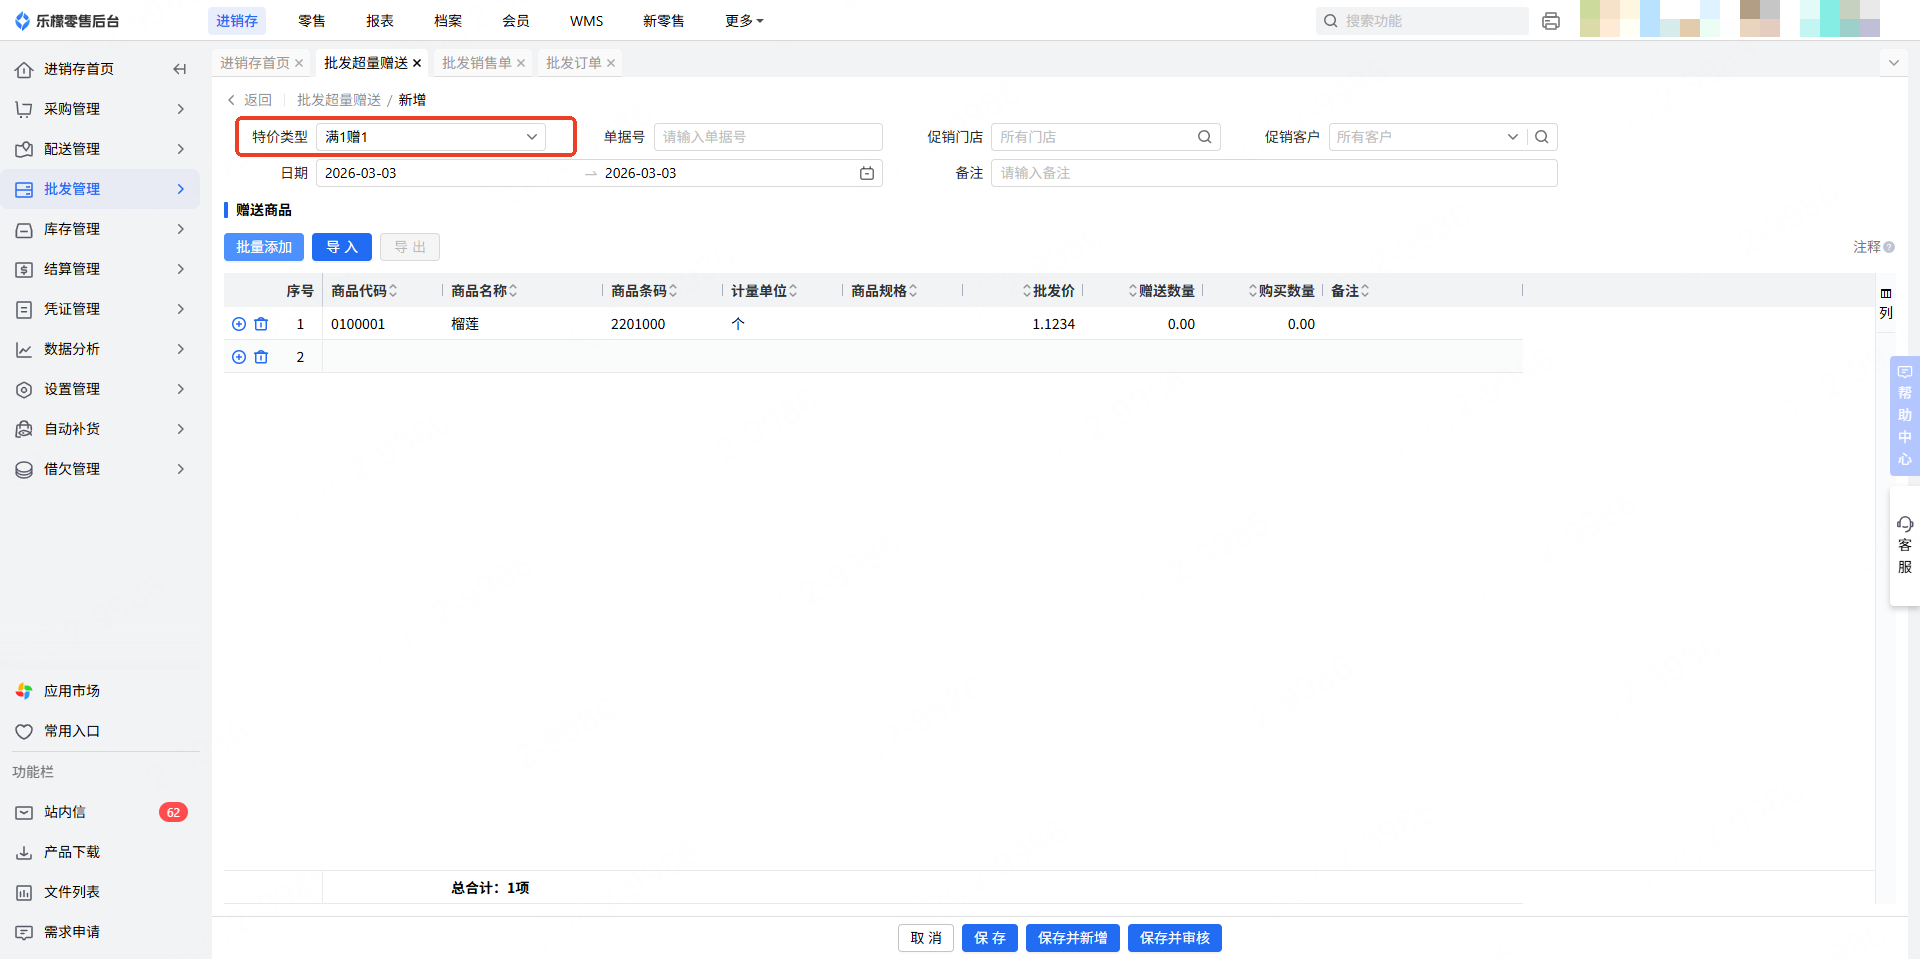Click 保存并新增 button
This screenshot has width=1920, height=959.
click(1073, 938)
